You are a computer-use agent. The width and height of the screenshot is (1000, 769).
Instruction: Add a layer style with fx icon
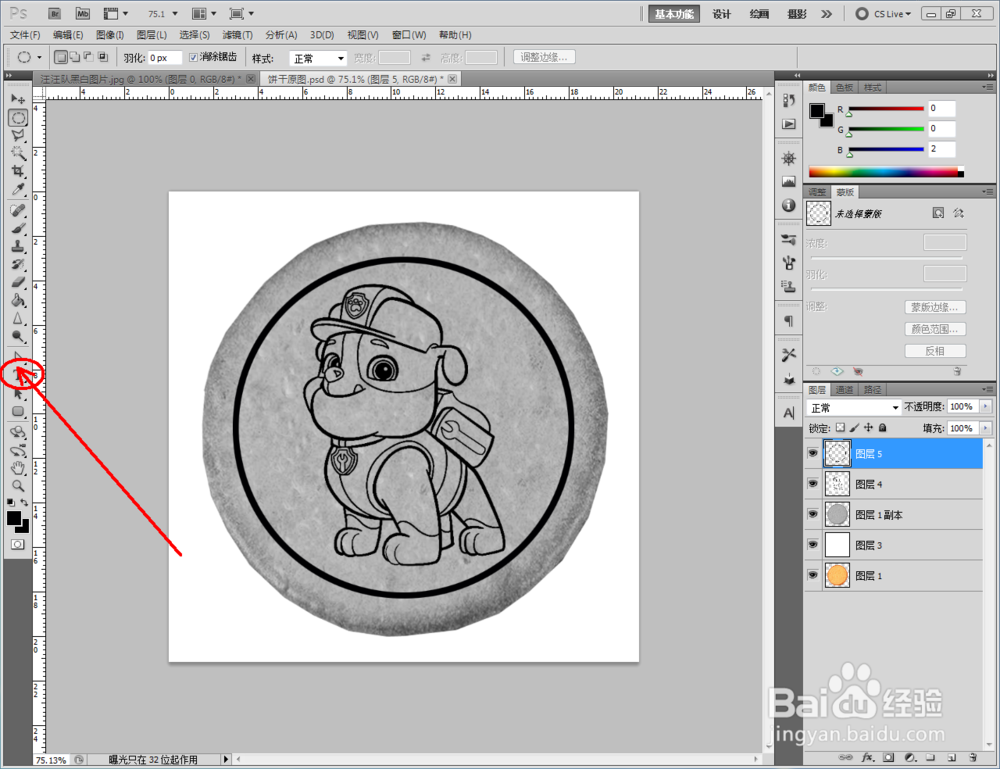tap(867, 758)
